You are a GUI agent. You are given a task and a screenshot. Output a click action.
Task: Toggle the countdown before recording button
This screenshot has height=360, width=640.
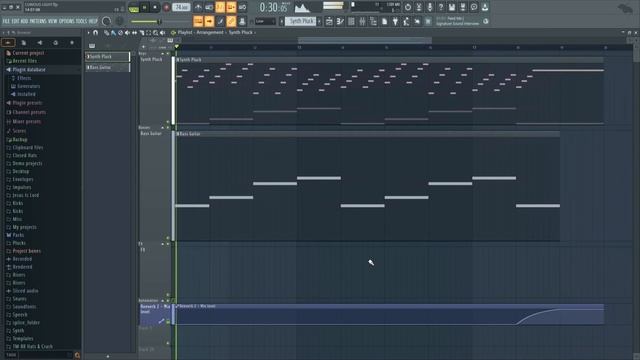220,7
